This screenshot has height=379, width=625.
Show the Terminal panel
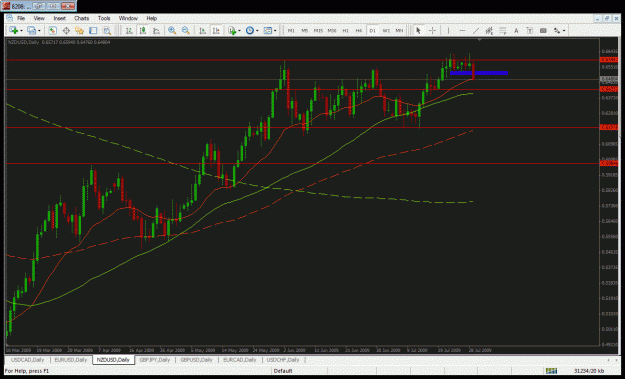click(x=93, y=31)
